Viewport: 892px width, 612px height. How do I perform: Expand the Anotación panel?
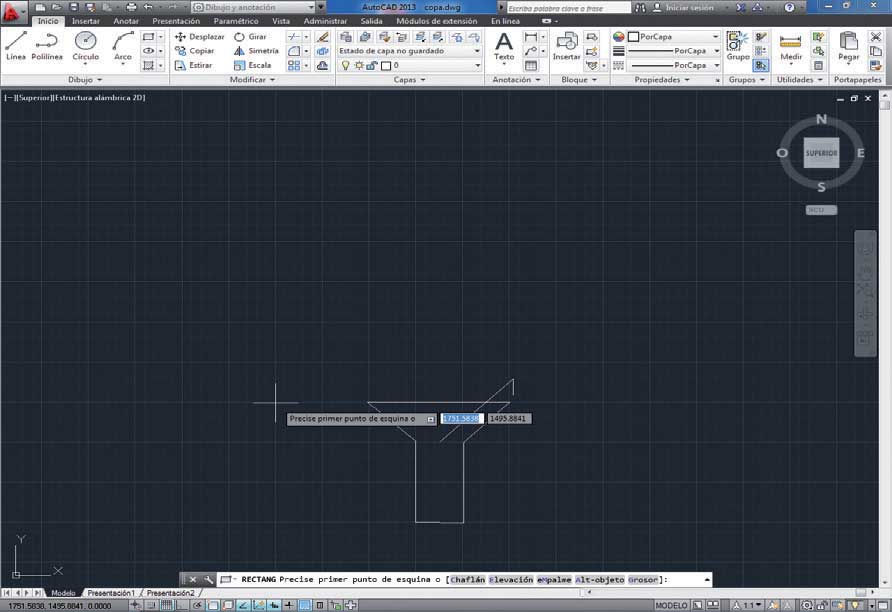point(517,80)
